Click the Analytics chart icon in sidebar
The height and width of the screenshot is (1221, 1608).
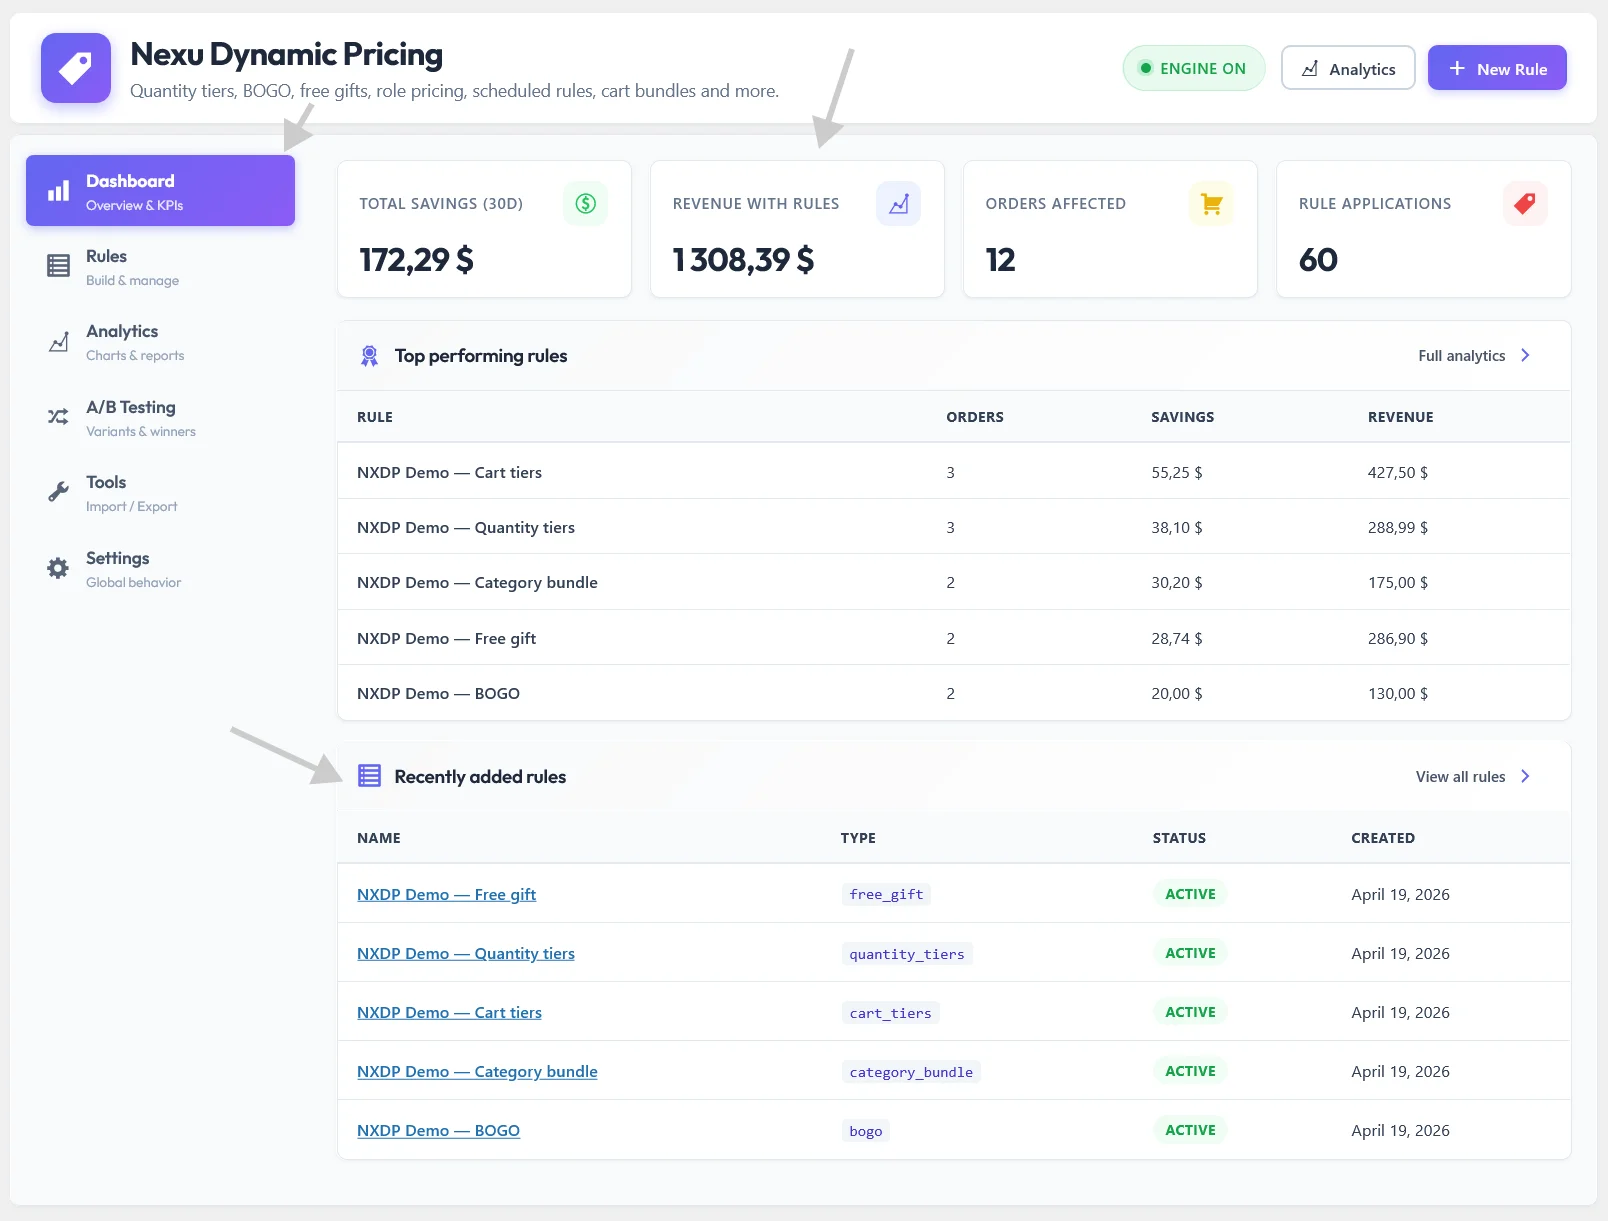coord(59,342)
